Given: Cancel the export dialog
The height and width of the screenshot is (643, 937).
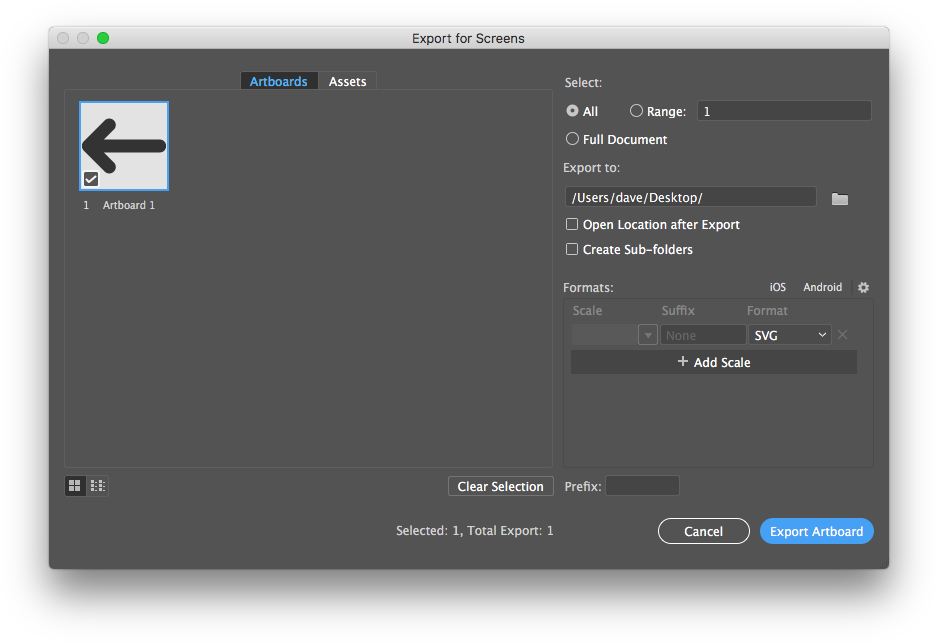Looking at the screenshot, I should [x=703, y=531].
